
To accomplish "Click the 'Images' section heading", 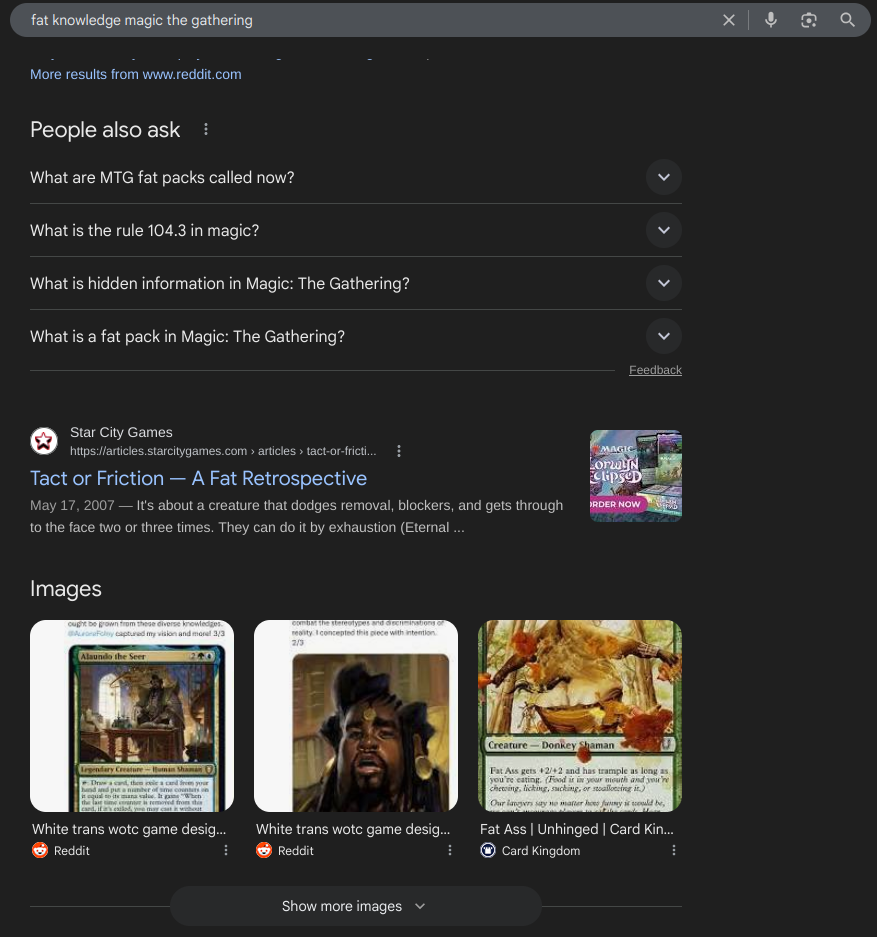I will (x=66, y=589).
